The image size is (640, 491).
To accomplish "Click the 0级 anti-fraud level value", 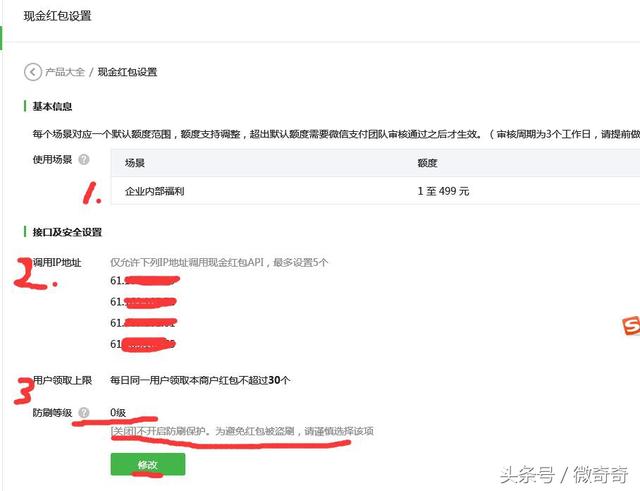I will (x=118, y=413).
